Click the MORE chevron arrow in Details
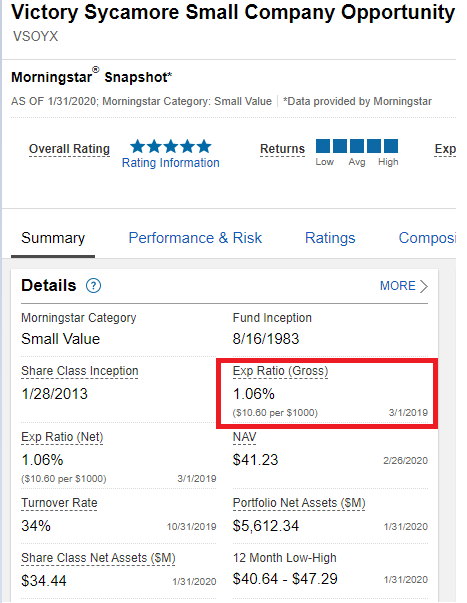The width and height of the screenshot is (467, 603). coord(424,286)
